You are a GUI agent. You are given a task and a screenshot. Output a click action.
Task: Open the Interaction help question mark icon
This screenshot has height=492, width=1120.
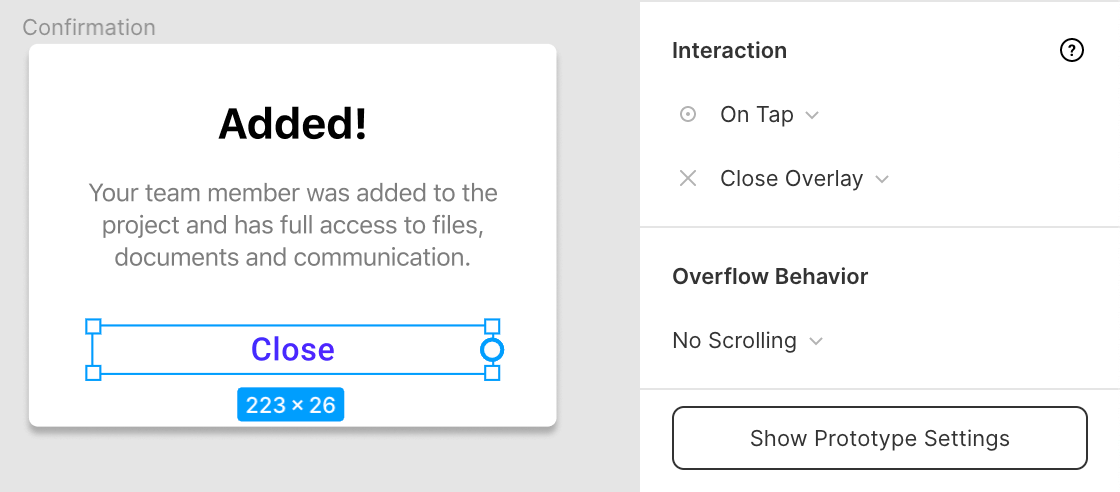[1071, 51]
